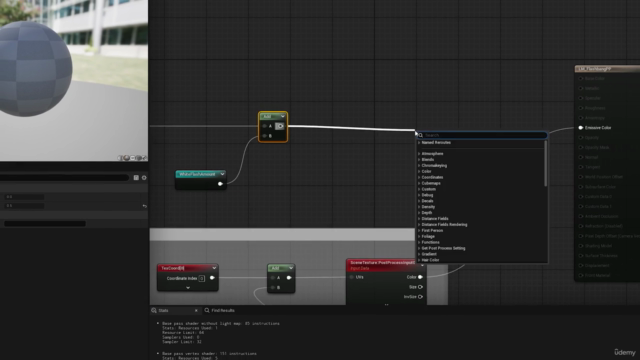This screenshot has height=360, width=640.
Task: Click the SceneTexture Size output pin
Action: tap(420, 287)
